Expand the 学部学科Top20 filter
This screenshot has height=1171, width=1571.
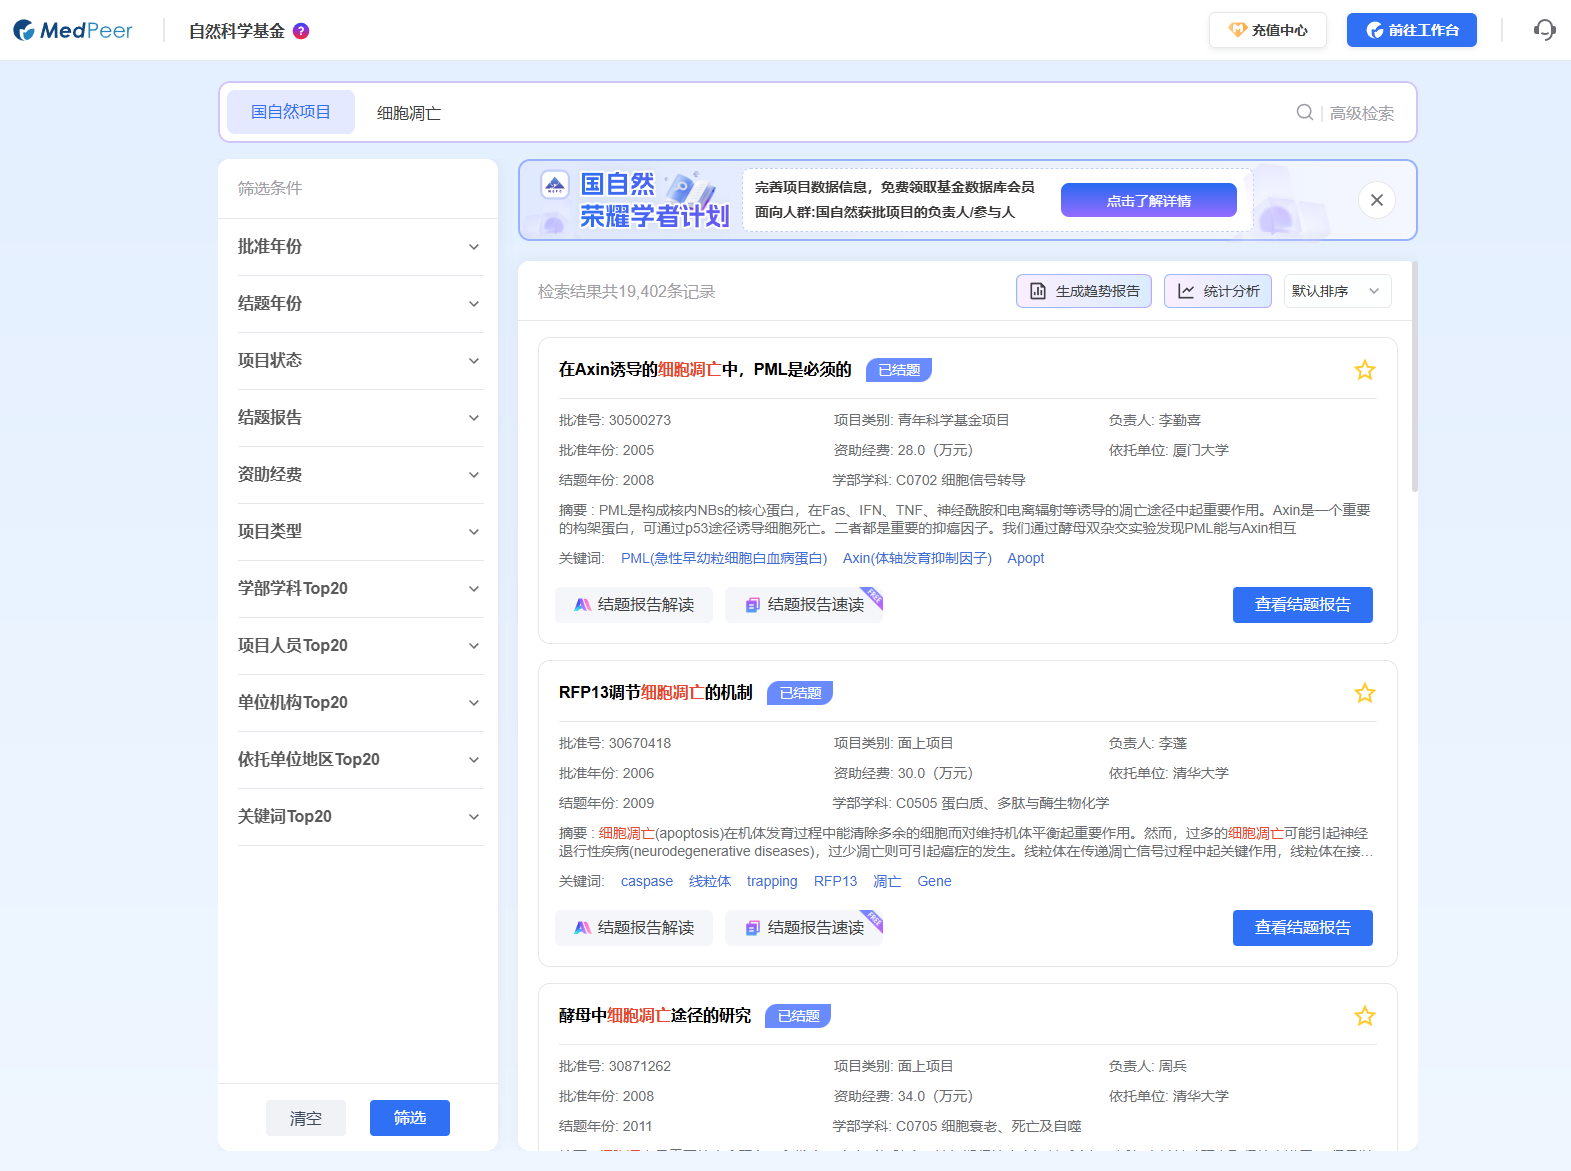360,589
